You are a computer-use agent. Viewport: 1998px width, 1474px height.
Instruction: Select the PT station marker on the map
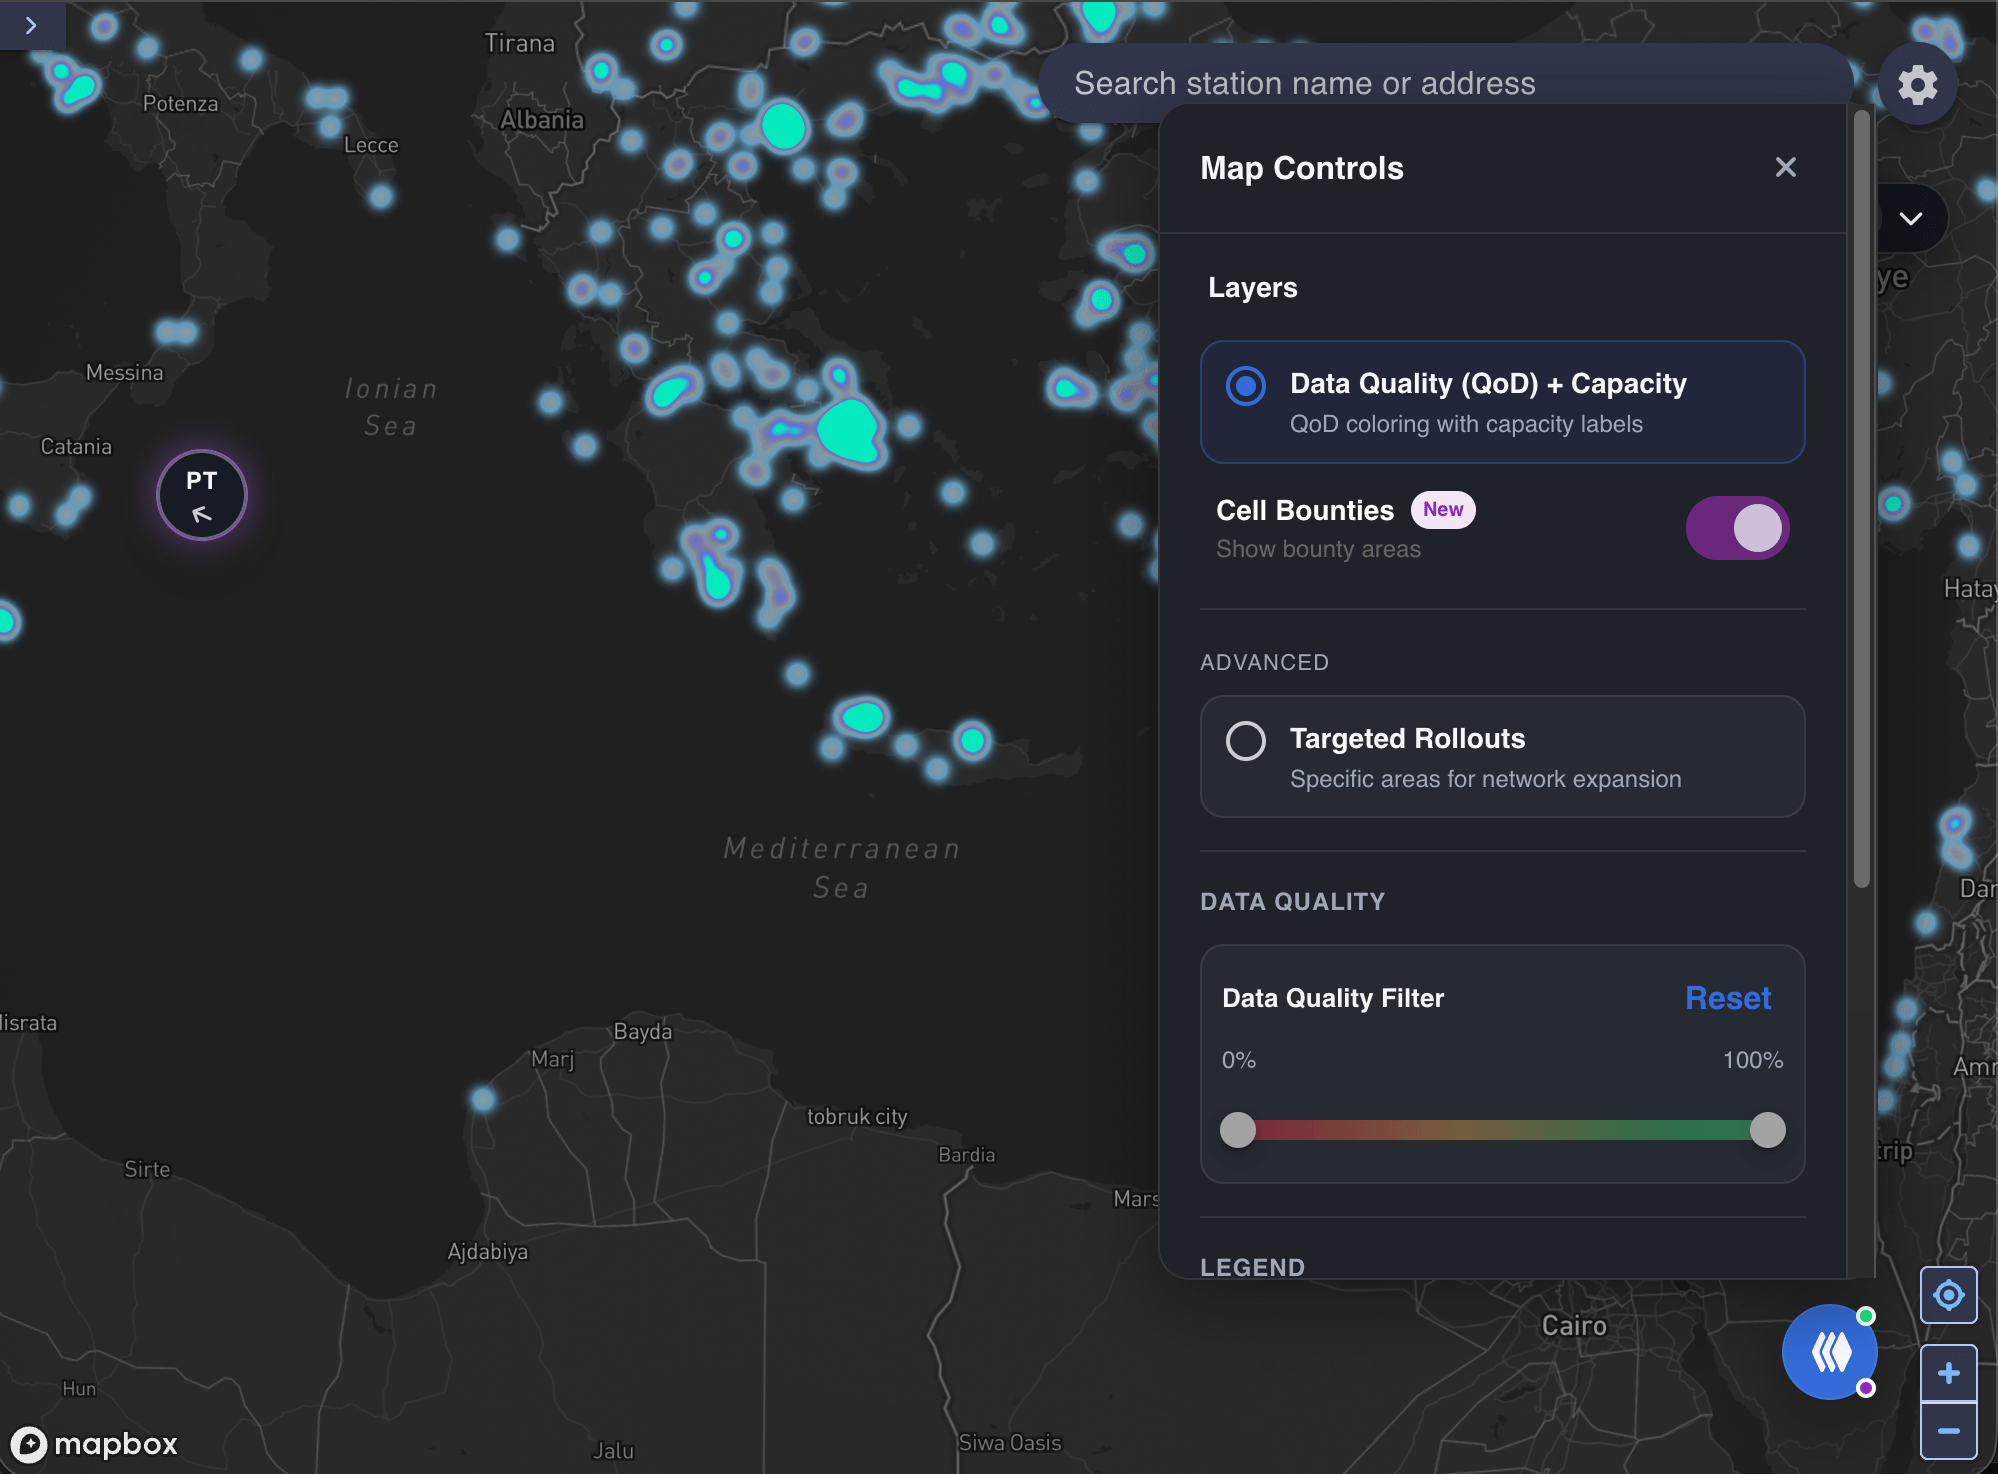[x=202, y=493]
